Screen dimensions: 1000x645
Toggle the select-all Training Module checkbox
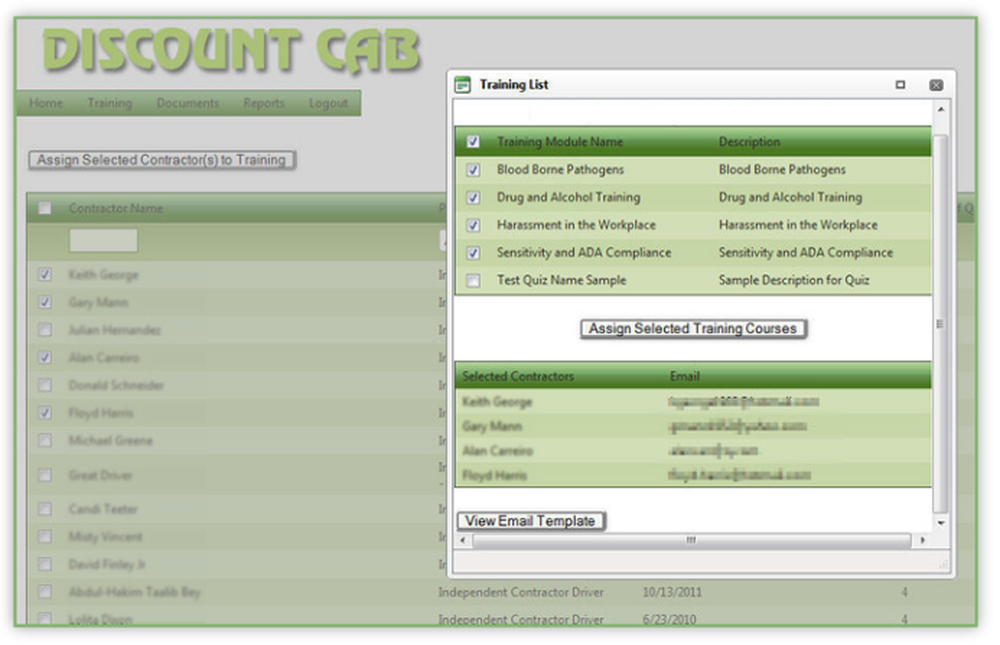coord(473,142)
